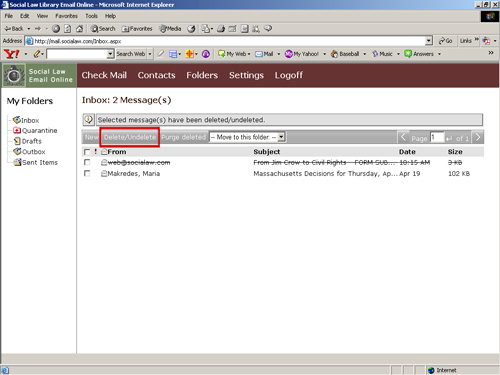Viewport: 500px width, 375px height.
Task: Open the Contacts page
Action: point(156,75)
